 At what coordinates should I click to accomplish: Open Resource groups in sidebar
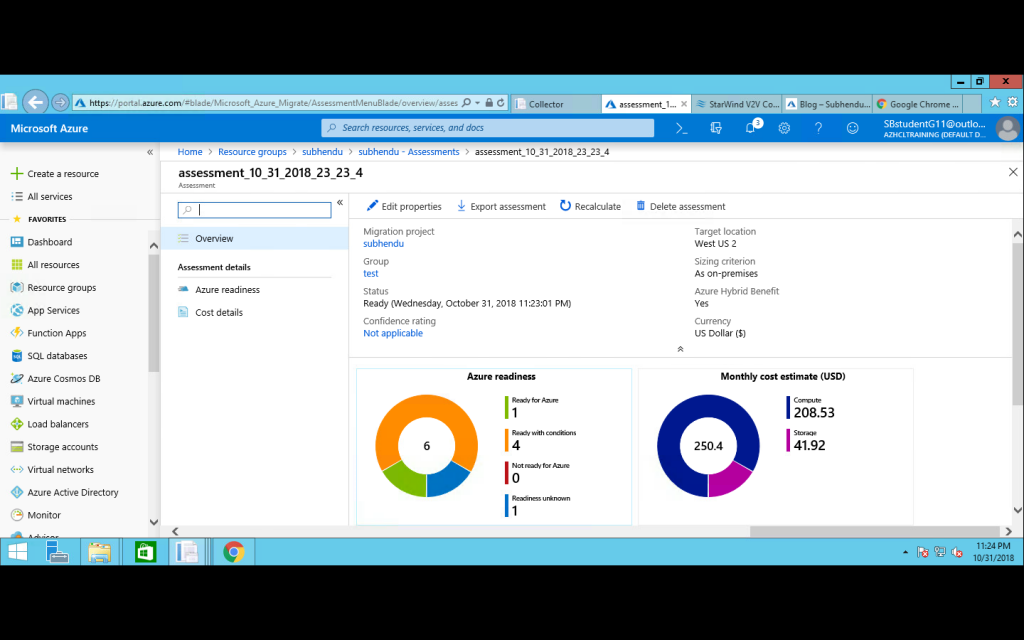click(x=54, y=287)
